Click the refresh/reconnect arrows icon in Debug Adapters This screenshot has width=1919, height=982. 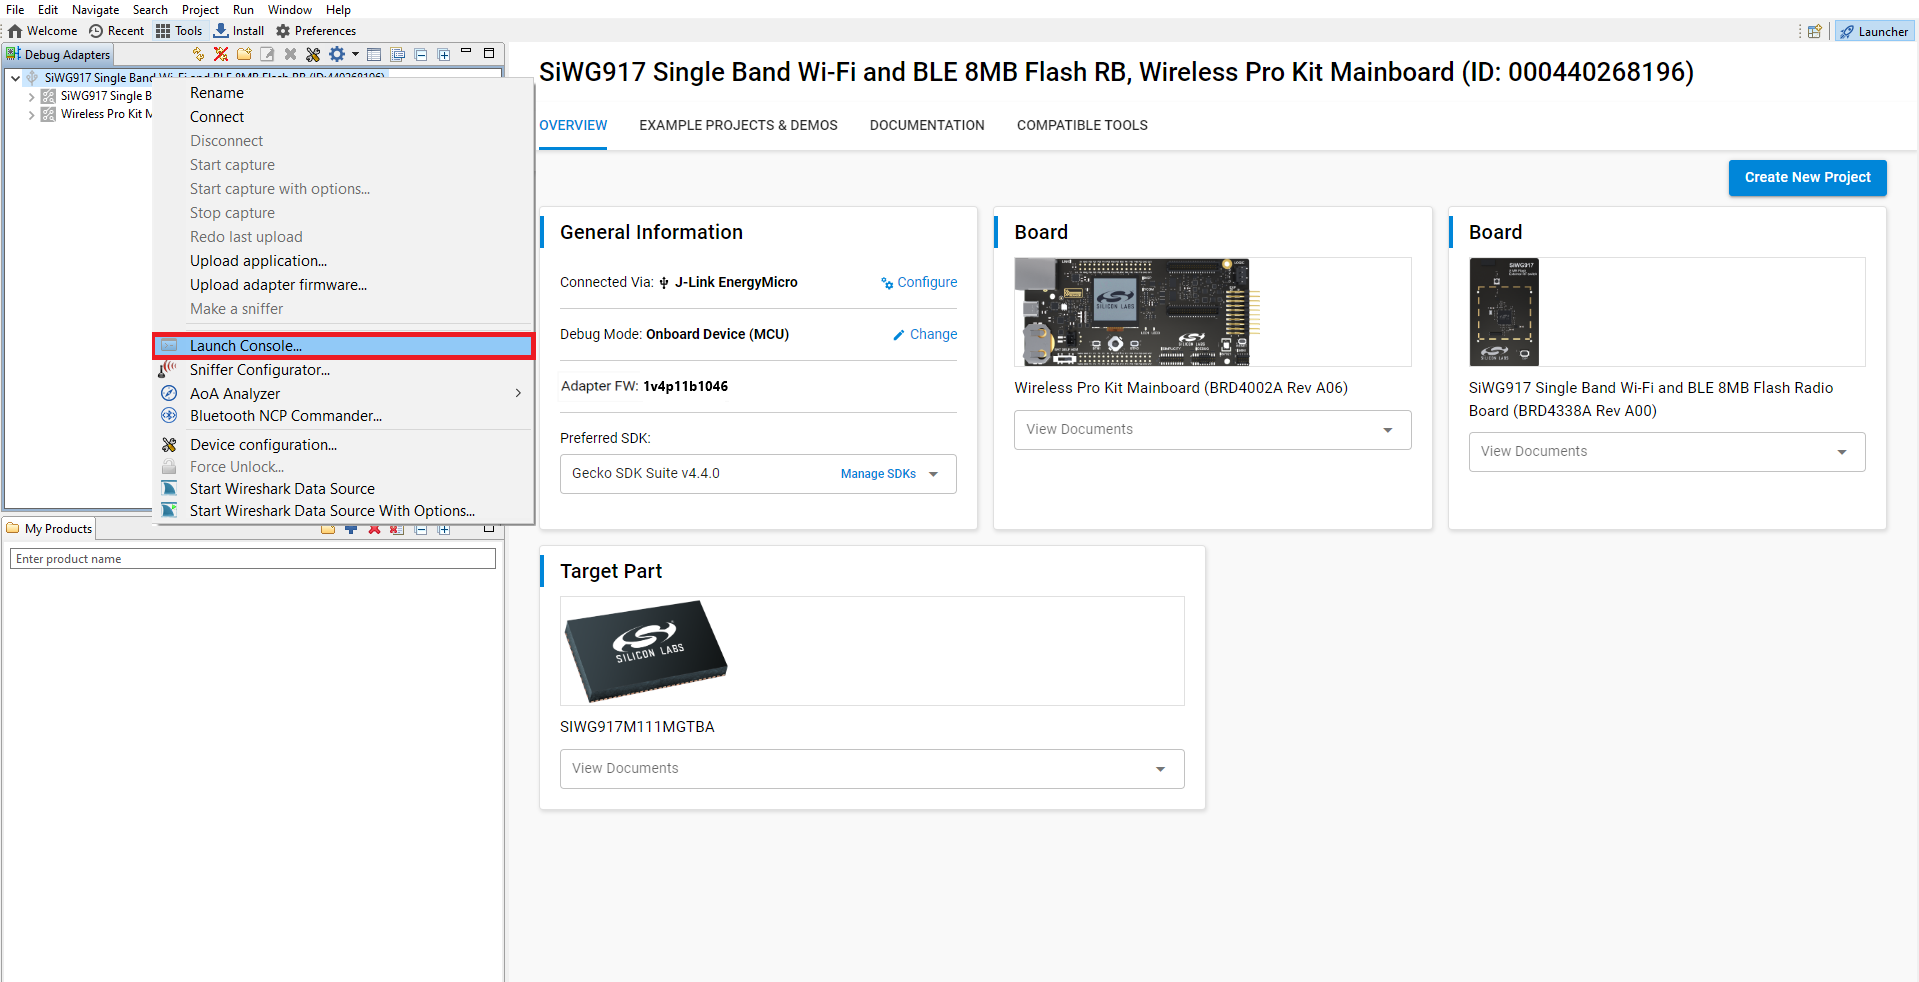198,54
